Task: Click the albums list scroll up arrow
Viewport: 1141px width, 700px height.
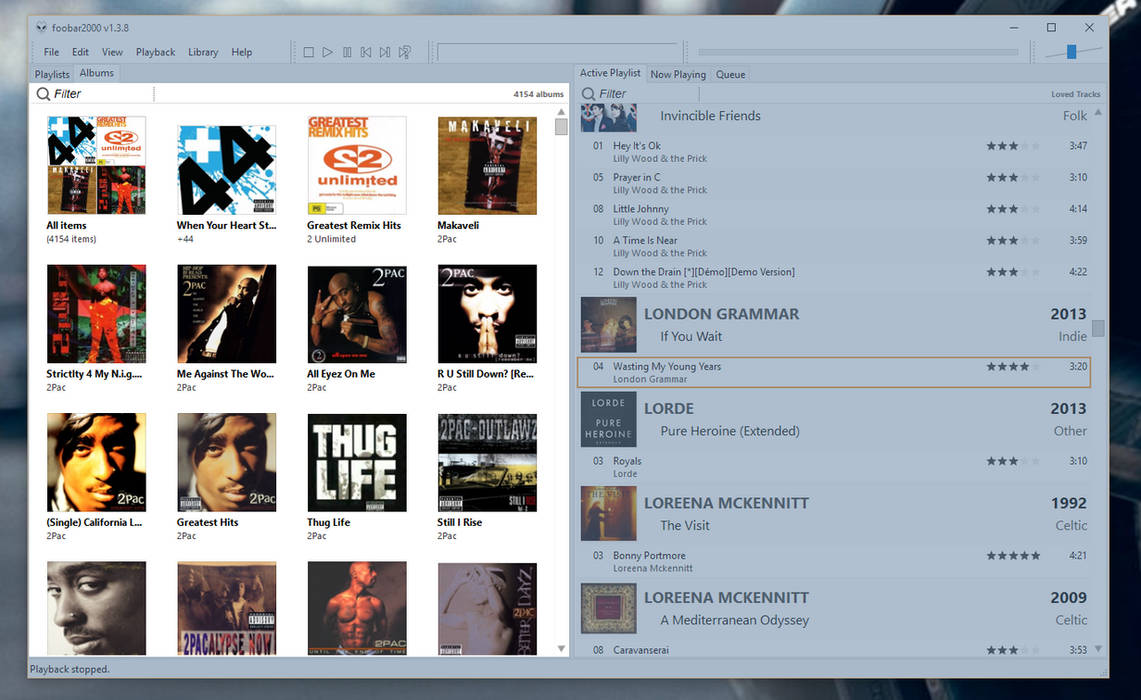Action: click(x=561, y=112)
